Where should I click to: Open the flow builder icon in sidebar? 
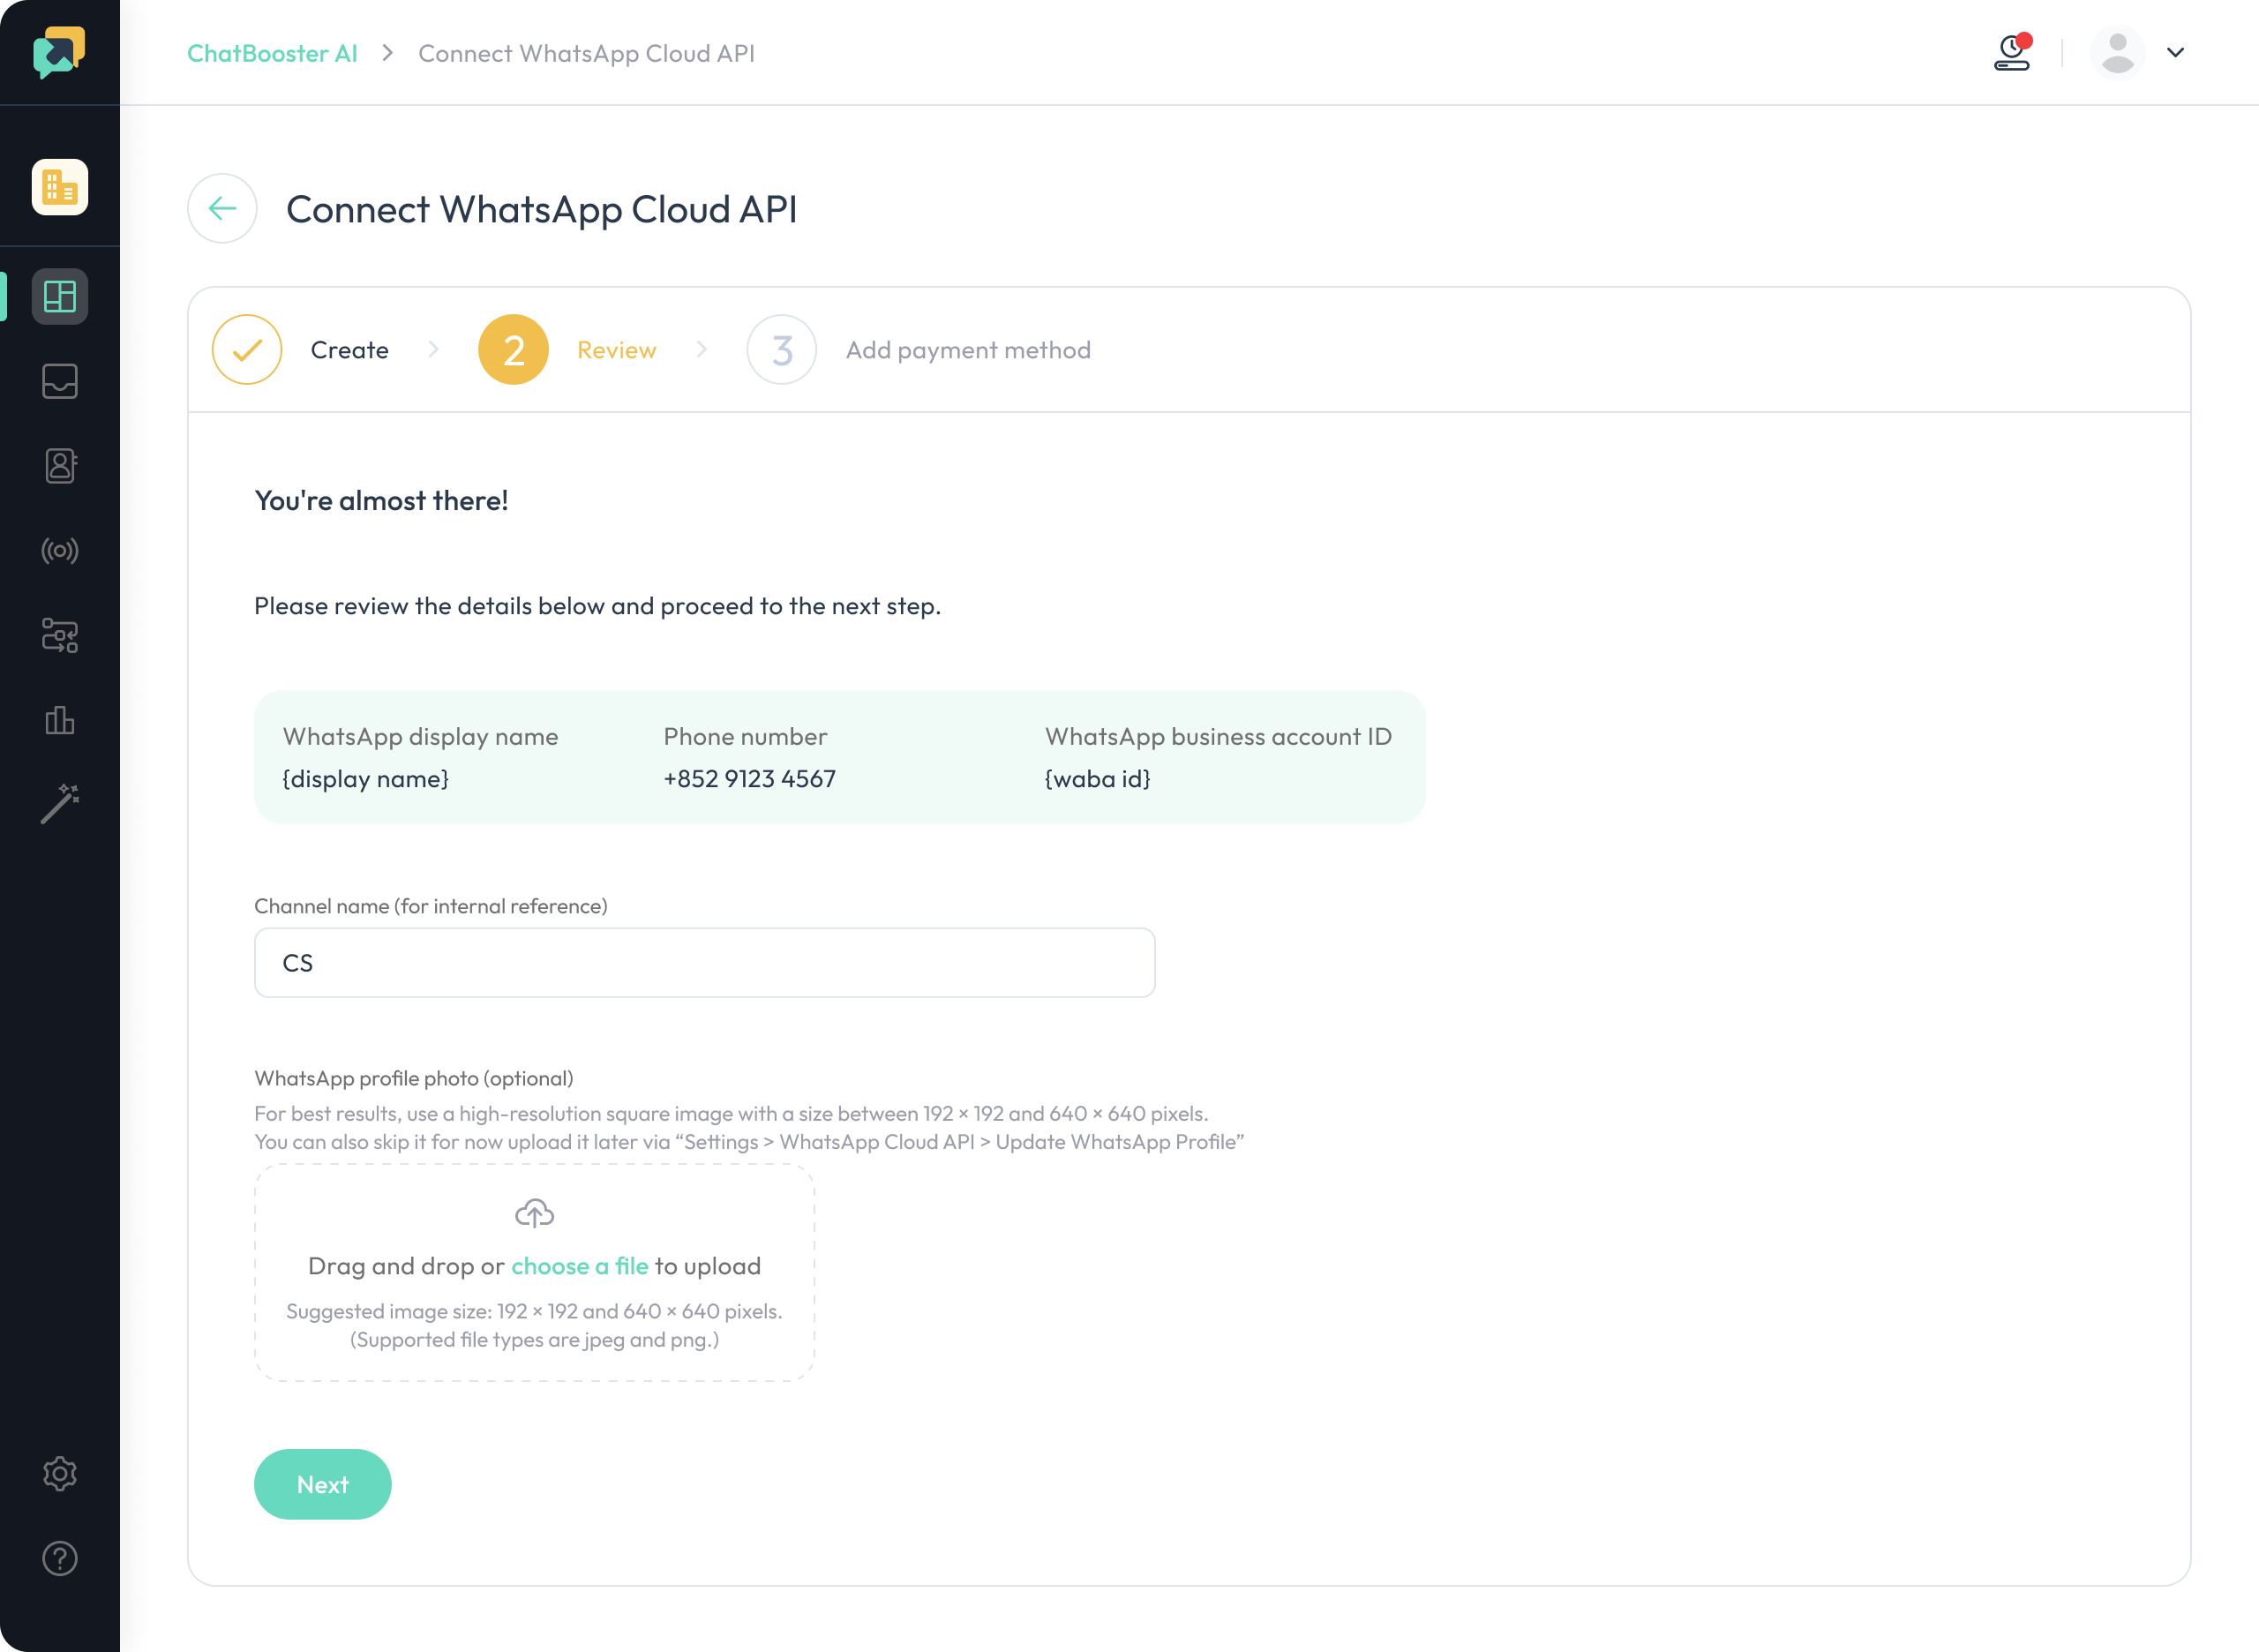[x=60, y=635]
